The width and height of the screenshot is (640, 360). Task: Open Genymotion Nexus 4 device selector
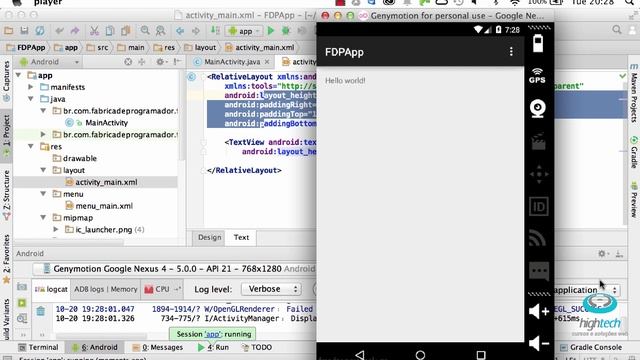click(x=176, y=269)
